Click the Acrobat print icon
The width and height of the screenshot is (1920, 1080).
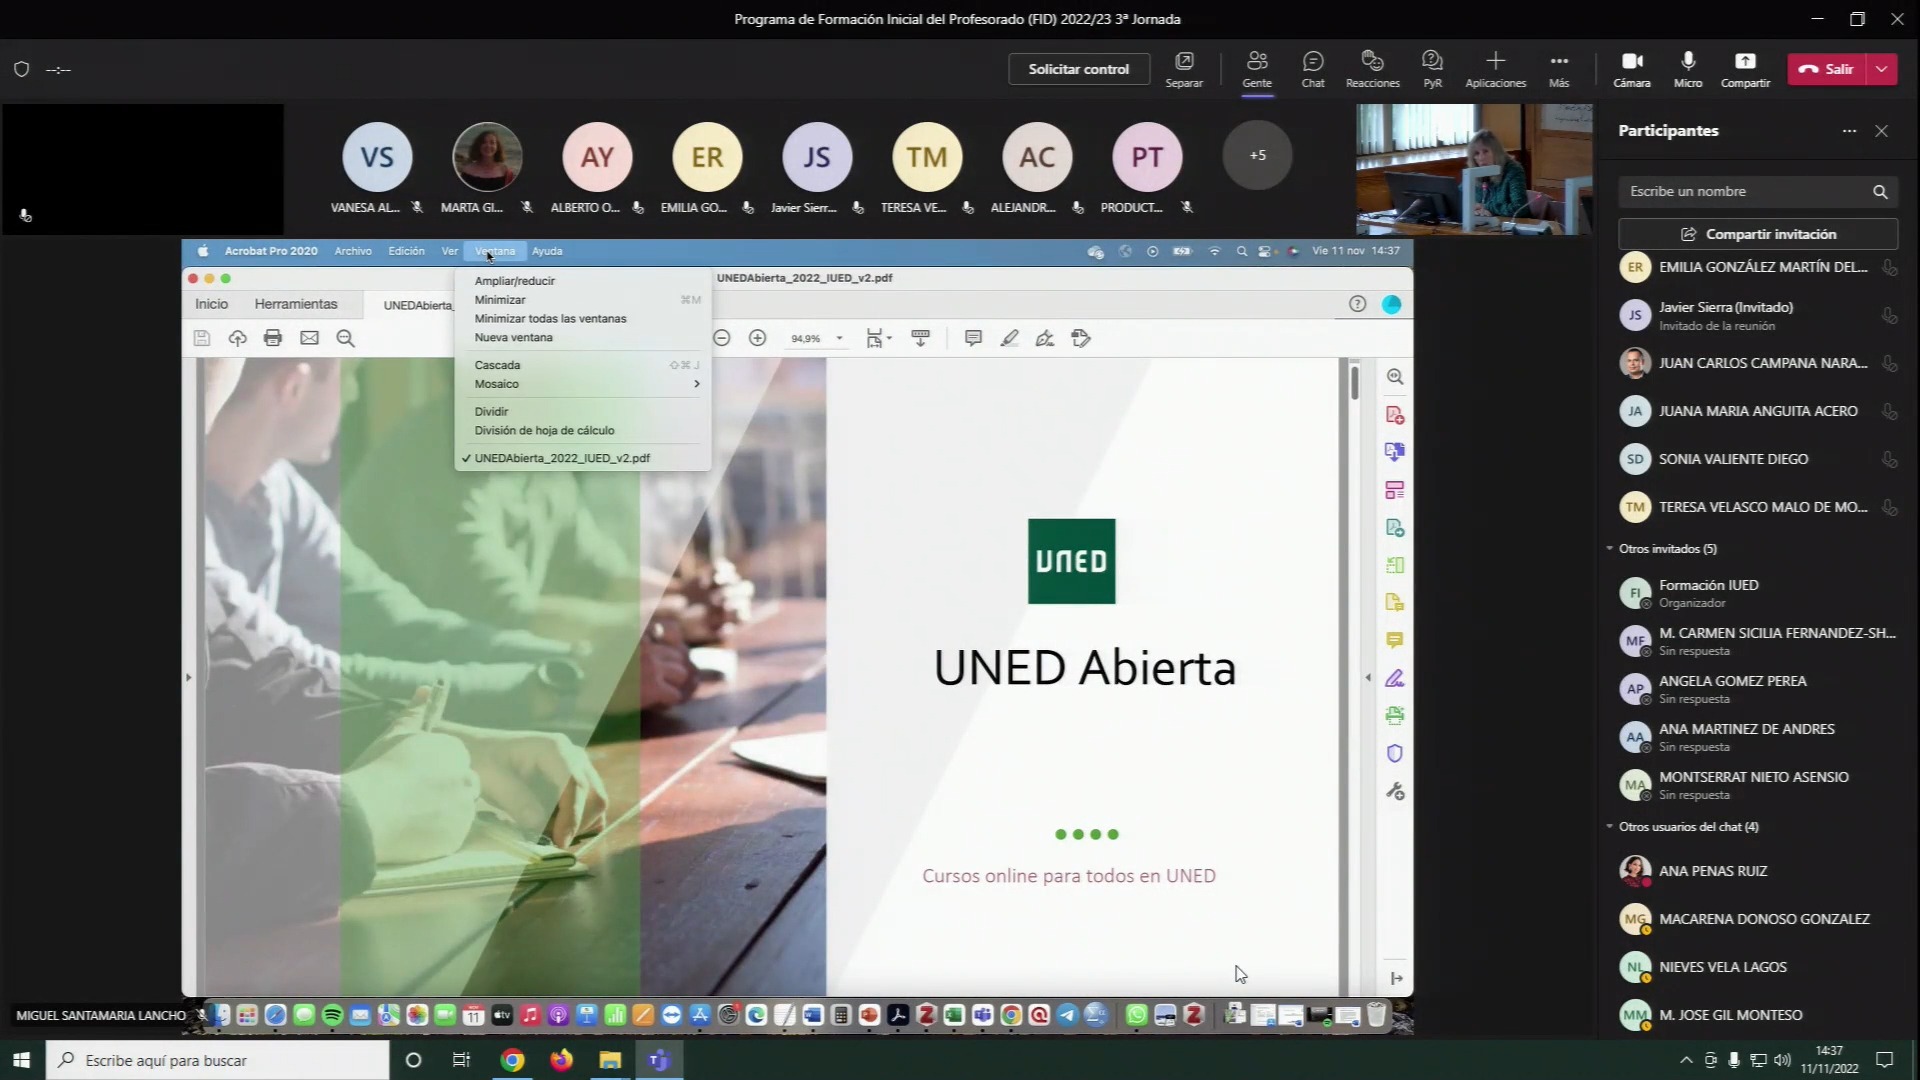[273, 338]
